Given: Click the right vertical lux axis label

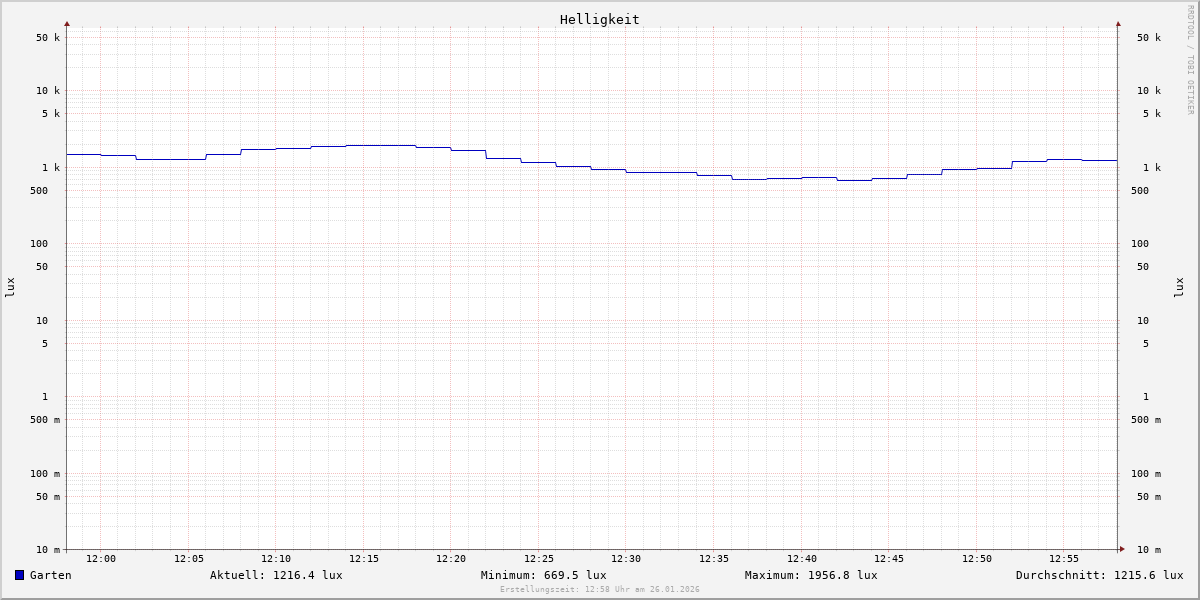Looking at the screenshot, I should (1179, 287).
